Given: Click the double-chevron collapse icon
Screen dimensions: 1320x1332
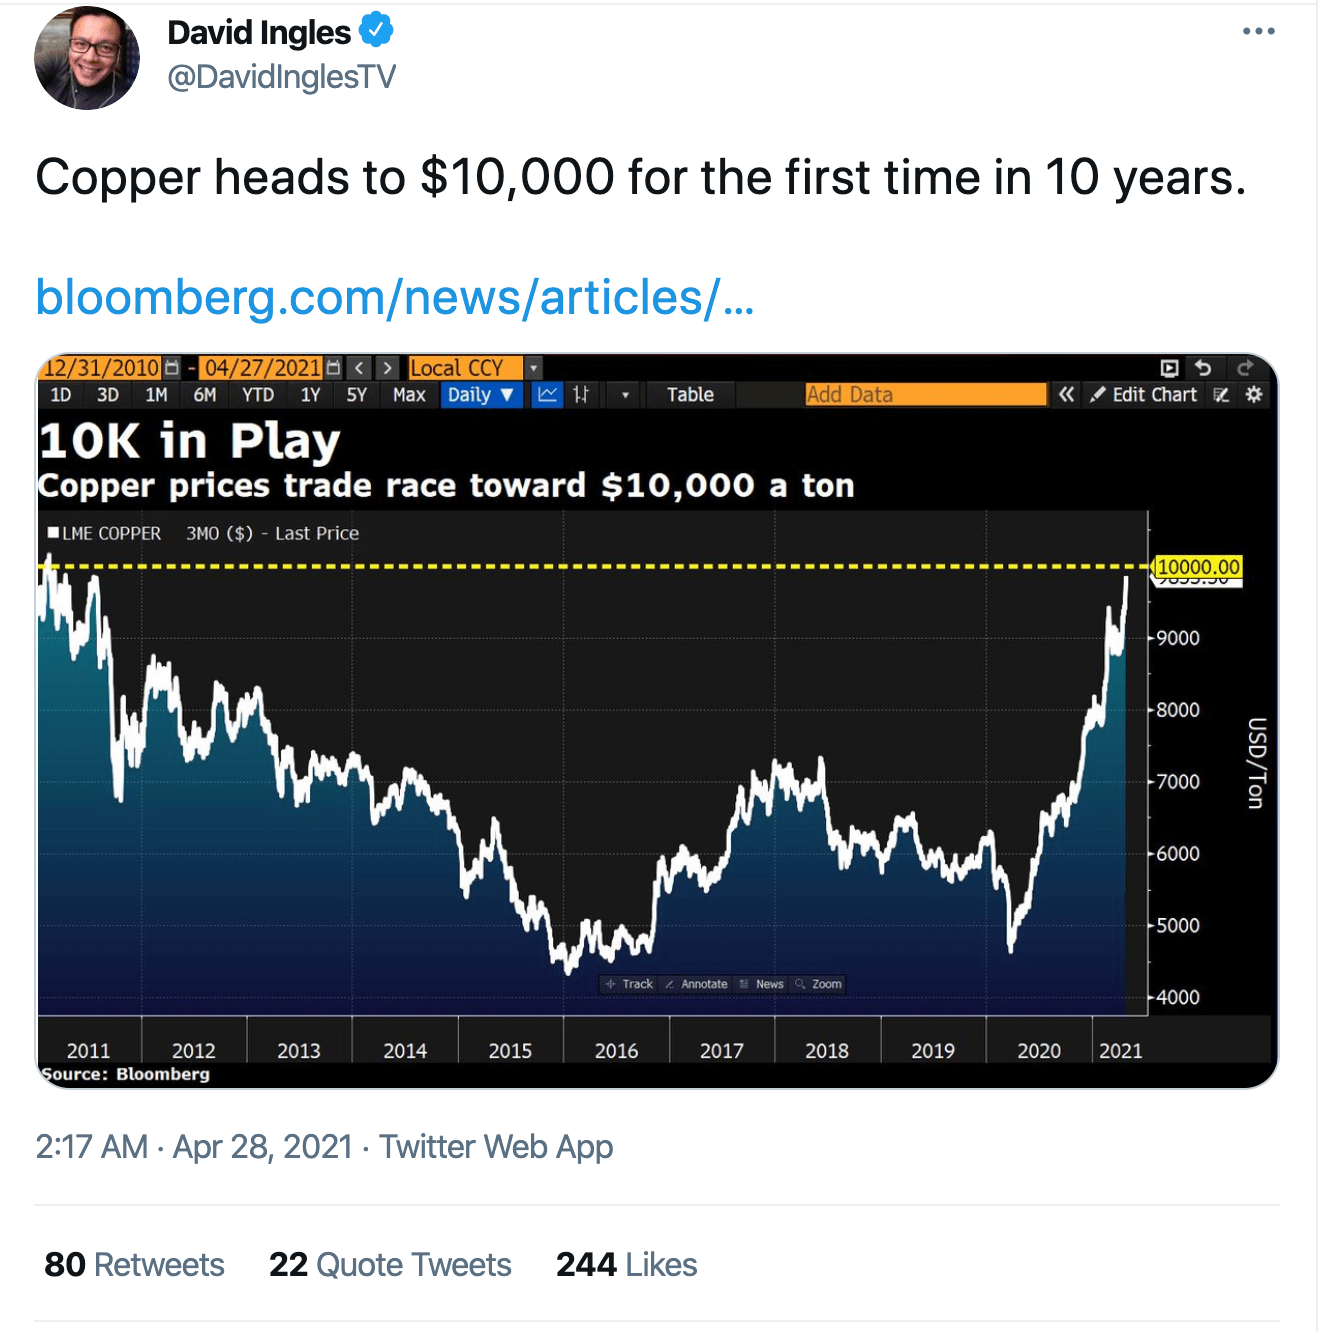Looking at the screenshot, I should pyautogui.click(x=1067, y=395).
